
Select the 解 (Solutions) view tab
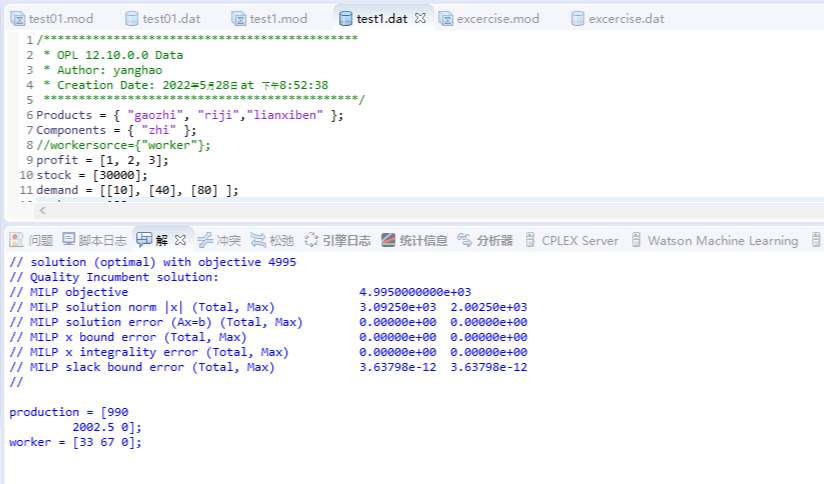[152, 240]
